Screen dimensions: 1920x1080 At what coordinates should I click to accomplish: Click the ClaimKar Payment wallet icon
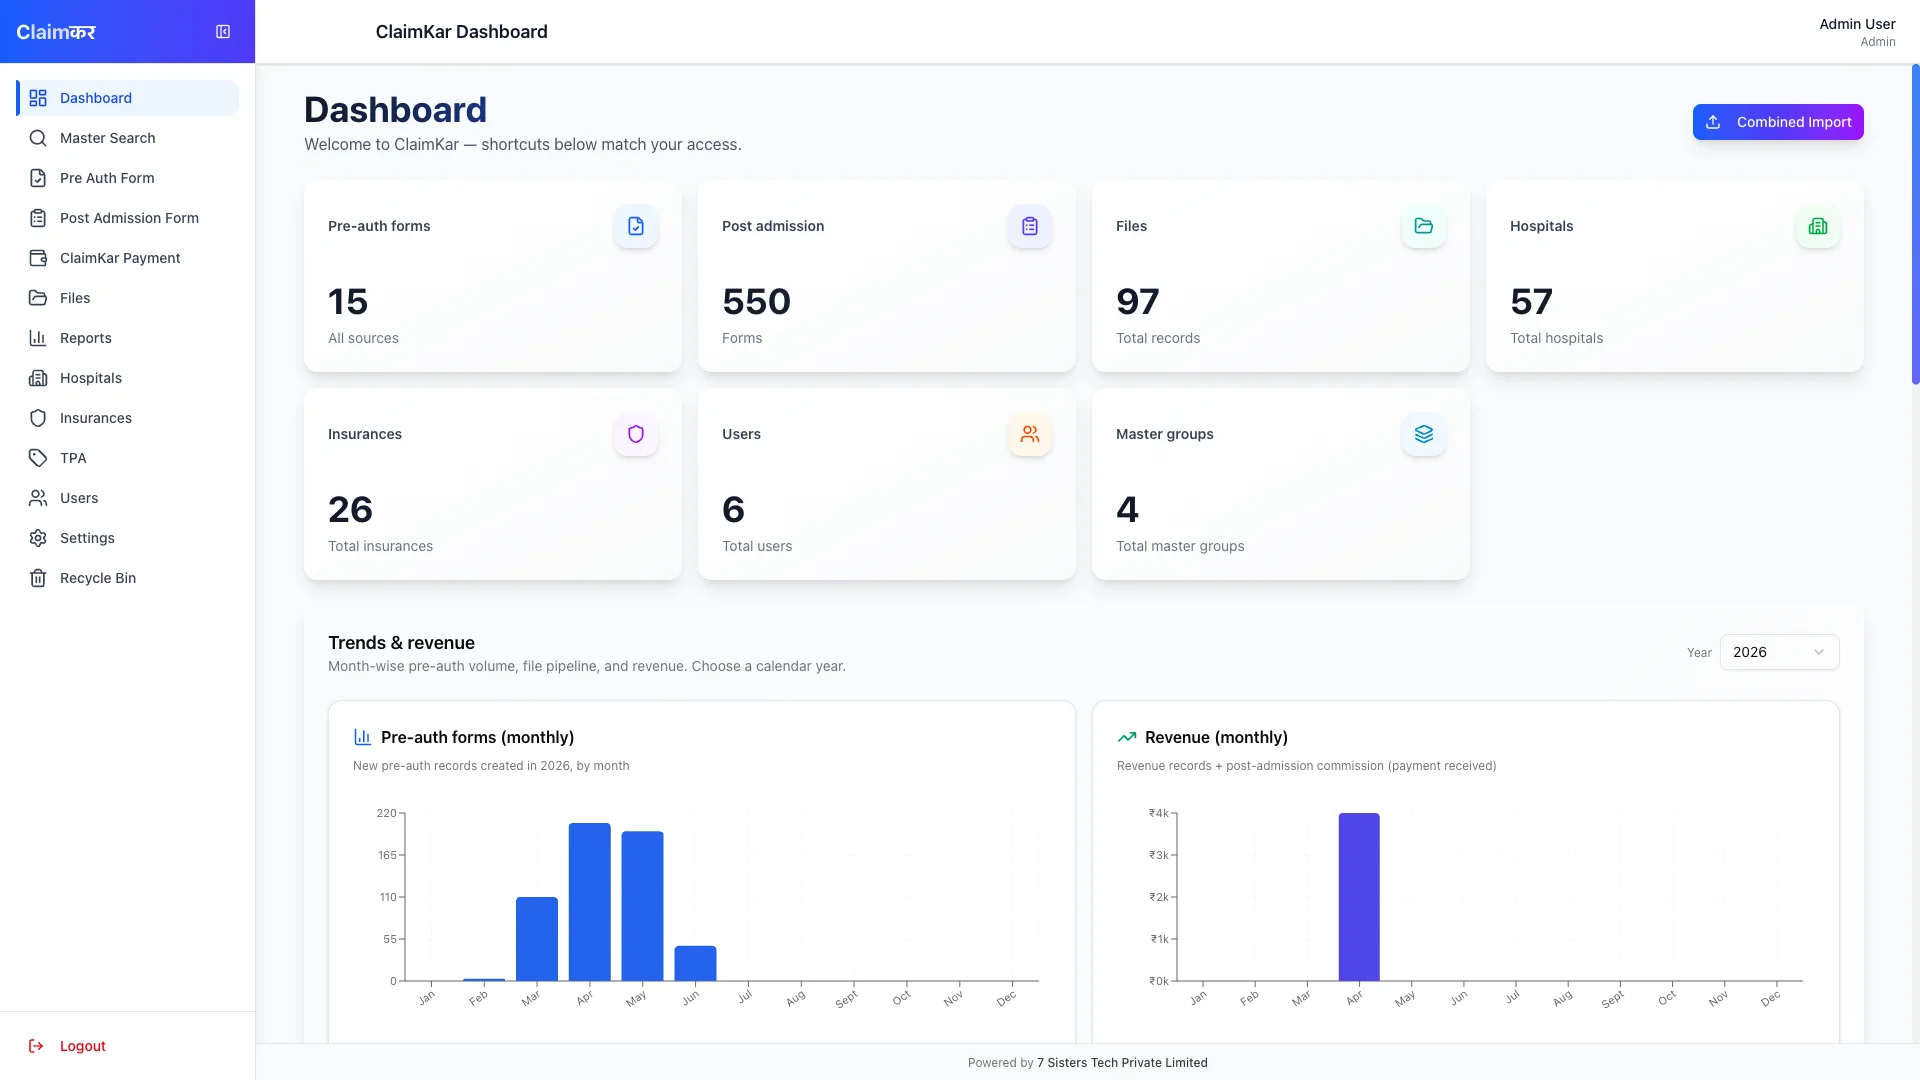pyautogui.click(x=38, y=258)
